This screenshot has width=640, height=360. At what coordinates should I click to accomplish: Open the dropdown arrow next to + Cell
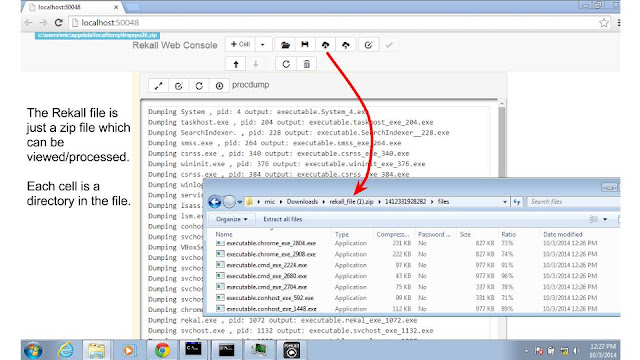(263, 44)
